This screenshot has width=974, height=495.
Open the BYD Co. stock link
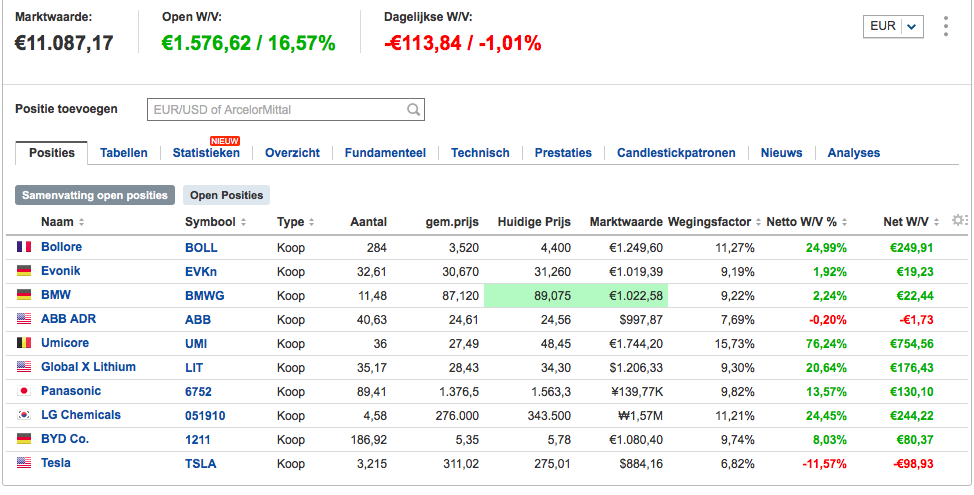click(x=65, y=438)
